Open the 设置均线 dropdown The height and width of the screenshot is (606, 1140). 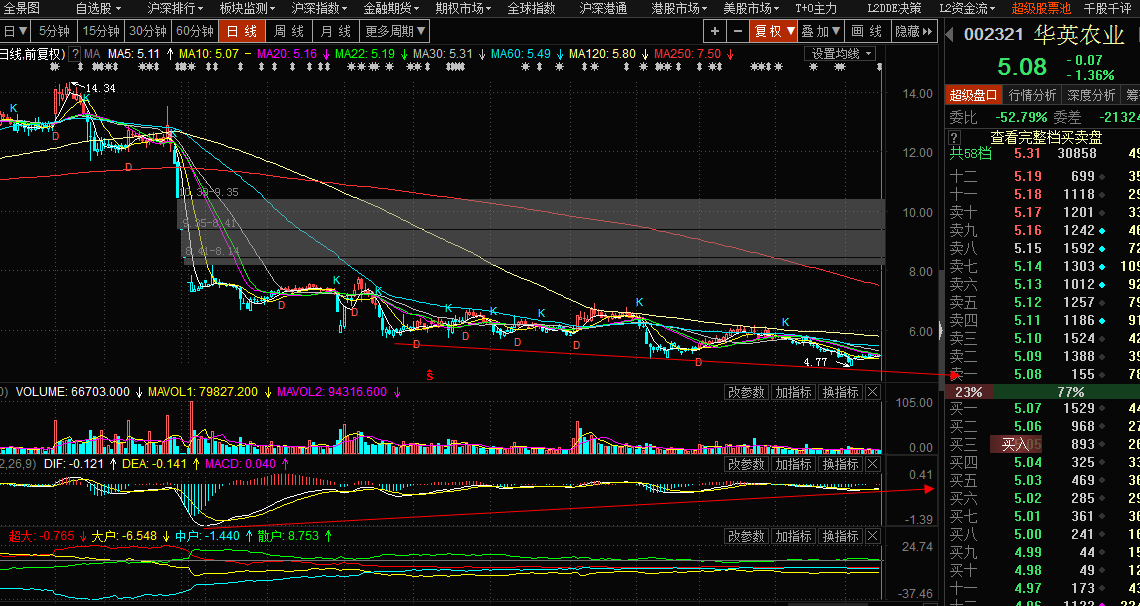841,53
